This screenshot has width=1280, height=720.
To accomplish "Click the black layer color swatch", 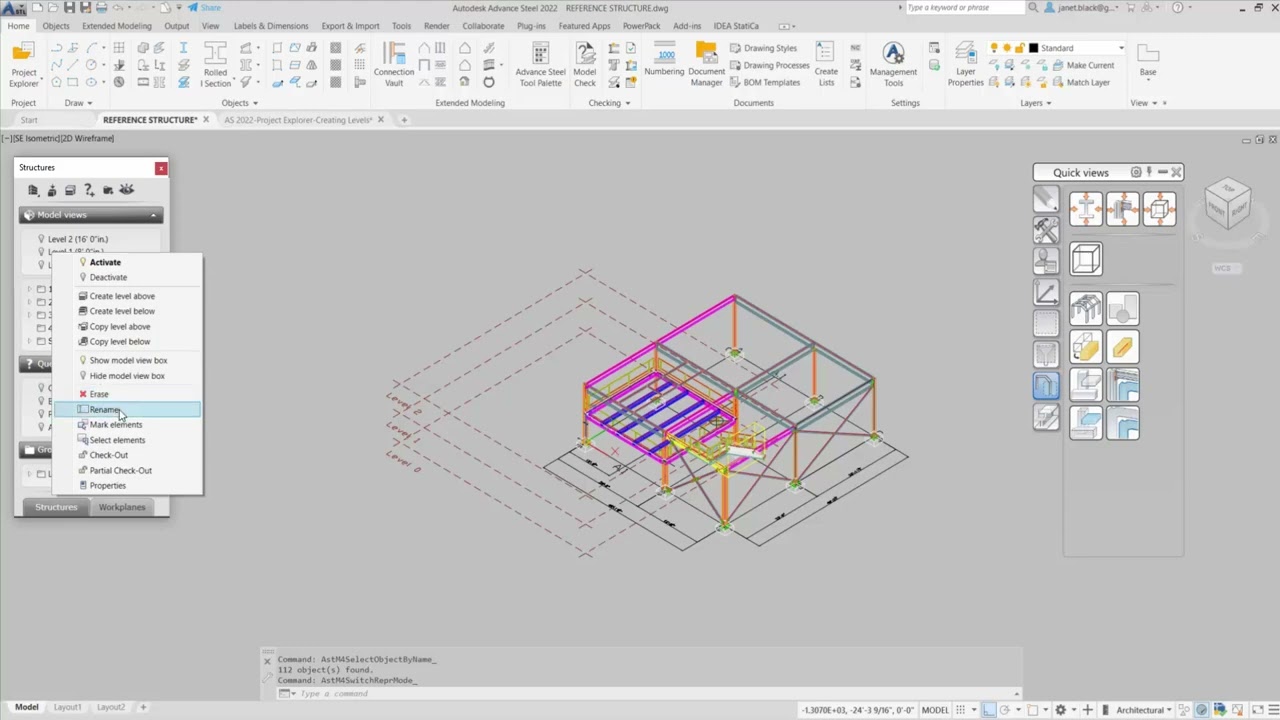I will (1033, 48).
